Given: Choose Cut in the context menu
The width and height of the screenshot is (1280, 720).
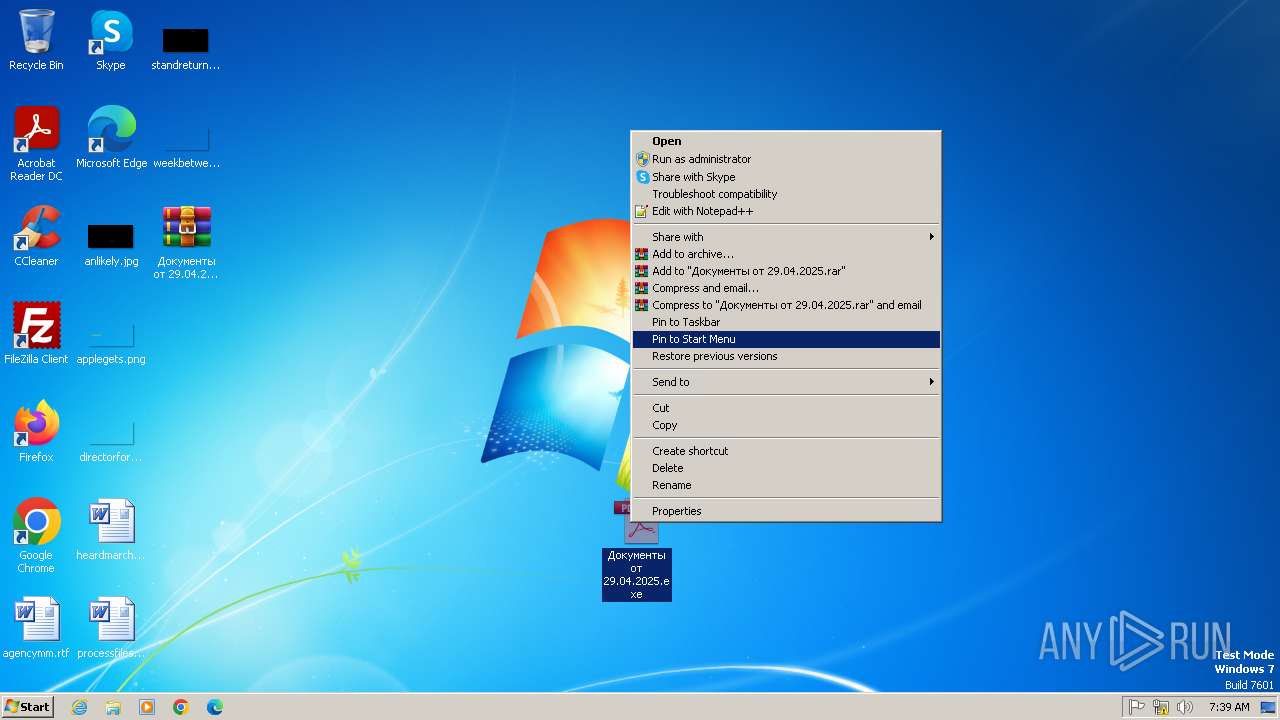Looking at the screenshot, I should click(x=786, y=408).
